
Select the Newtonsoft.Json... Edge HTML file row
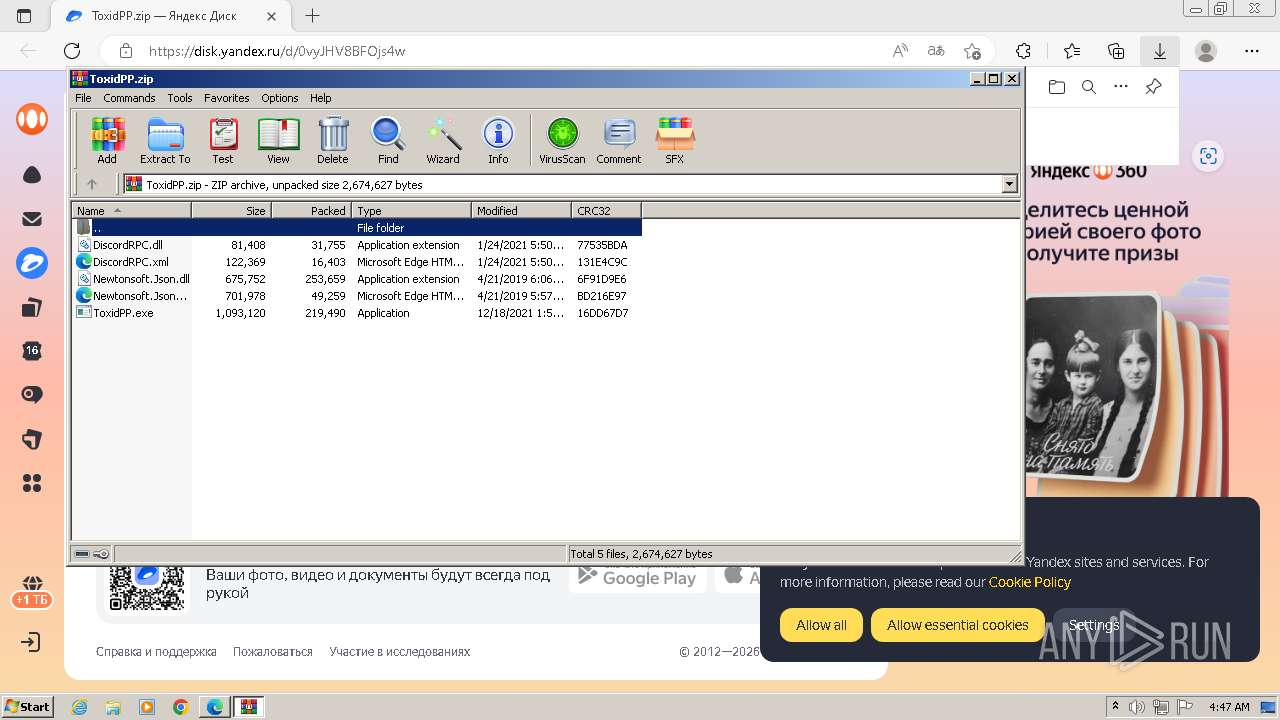(x=357, y=296)
